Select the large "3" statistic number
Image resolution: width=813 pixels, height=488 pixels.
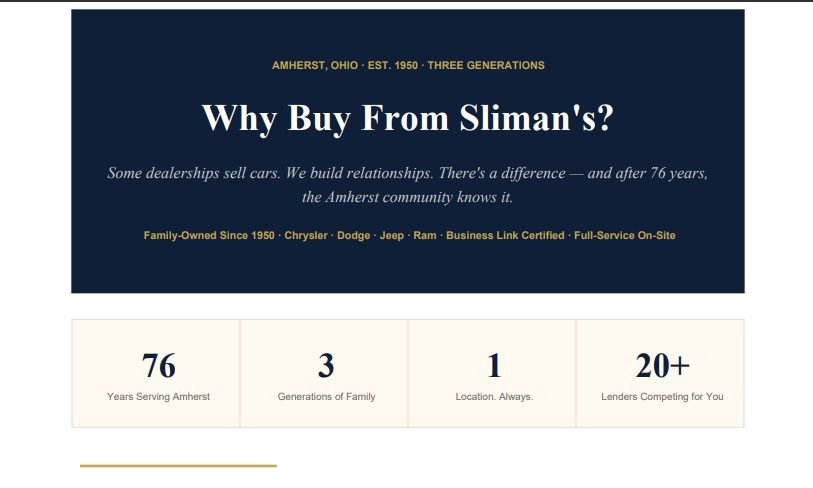(326, 366)
